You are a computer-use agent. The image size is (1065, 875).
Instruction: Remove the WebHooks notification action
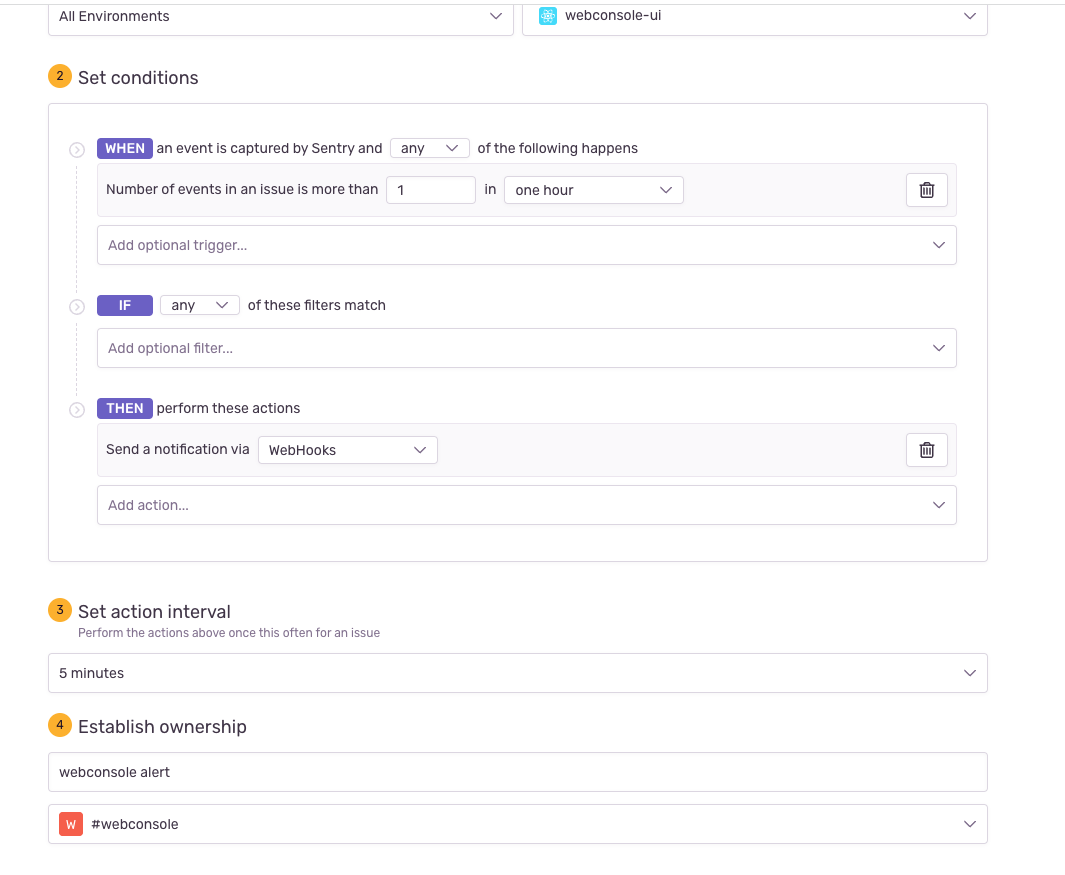(926, 449)
